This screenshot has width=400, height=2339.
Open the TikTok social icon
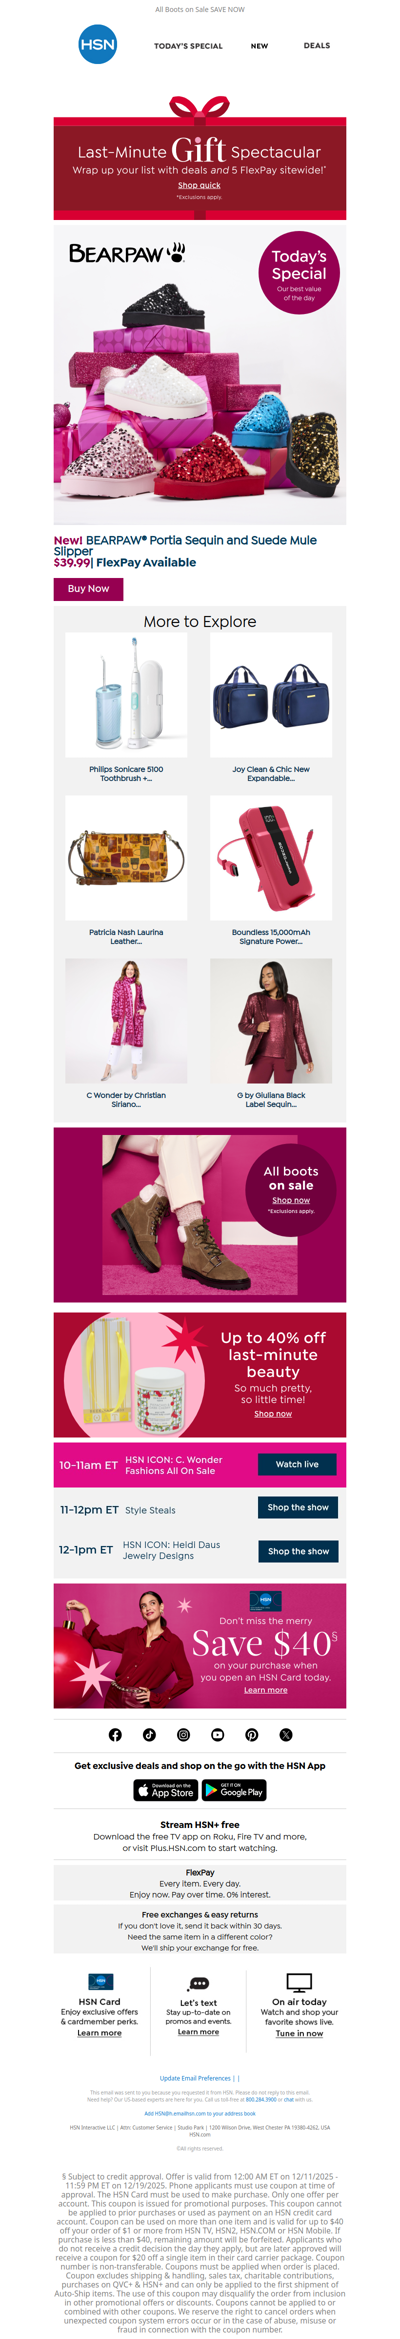149,1734
